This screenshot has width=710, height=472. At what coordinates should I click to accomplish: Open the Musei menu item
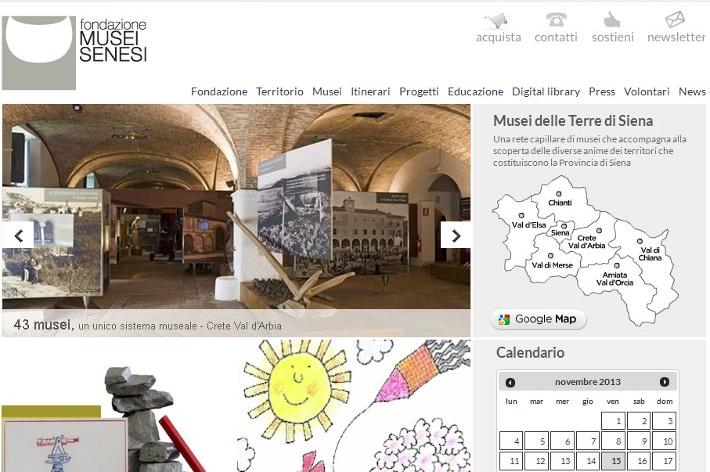point(326,91)
